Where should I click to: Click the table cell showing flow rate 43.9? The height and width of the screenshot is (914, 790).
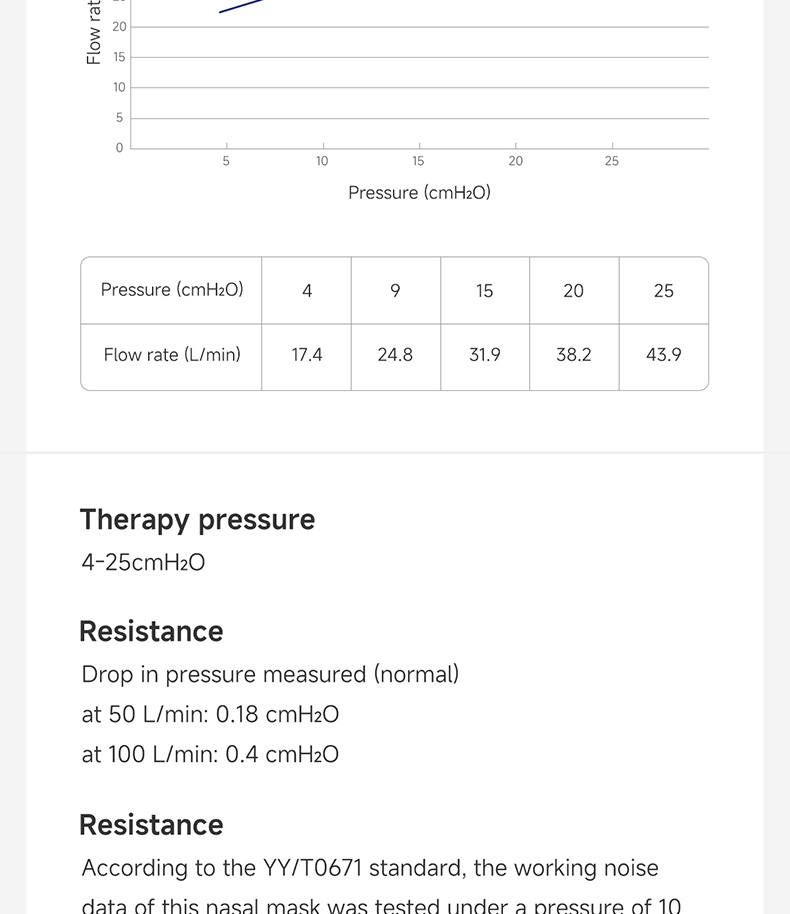(x=663, y=355)
